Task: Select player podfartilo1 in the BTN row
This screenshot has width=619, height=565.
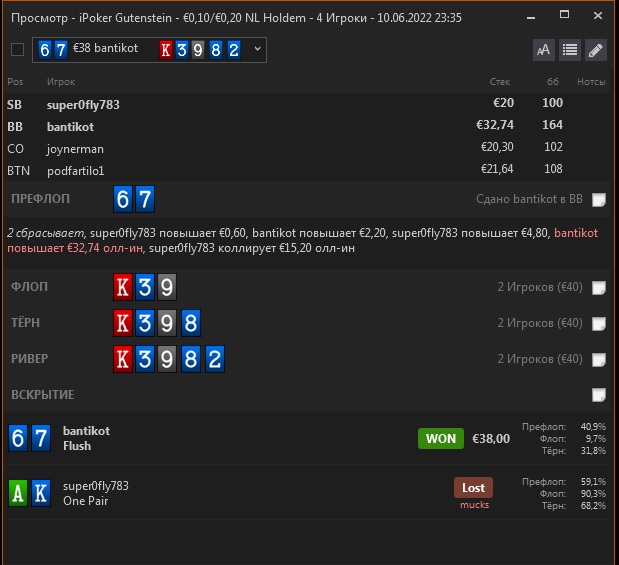Action: [75, 171]
